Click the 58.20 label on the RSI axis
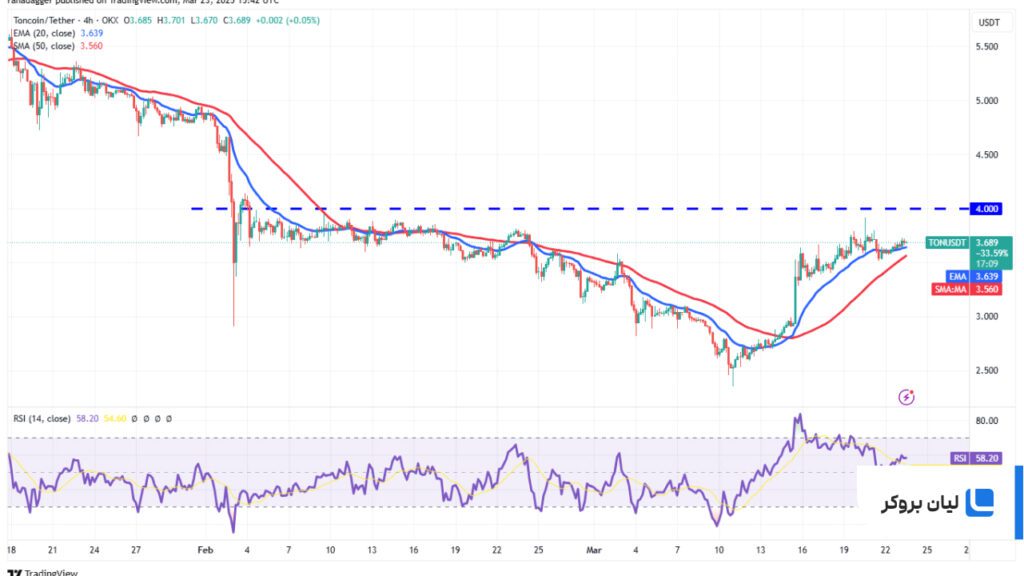 [986, 458]
